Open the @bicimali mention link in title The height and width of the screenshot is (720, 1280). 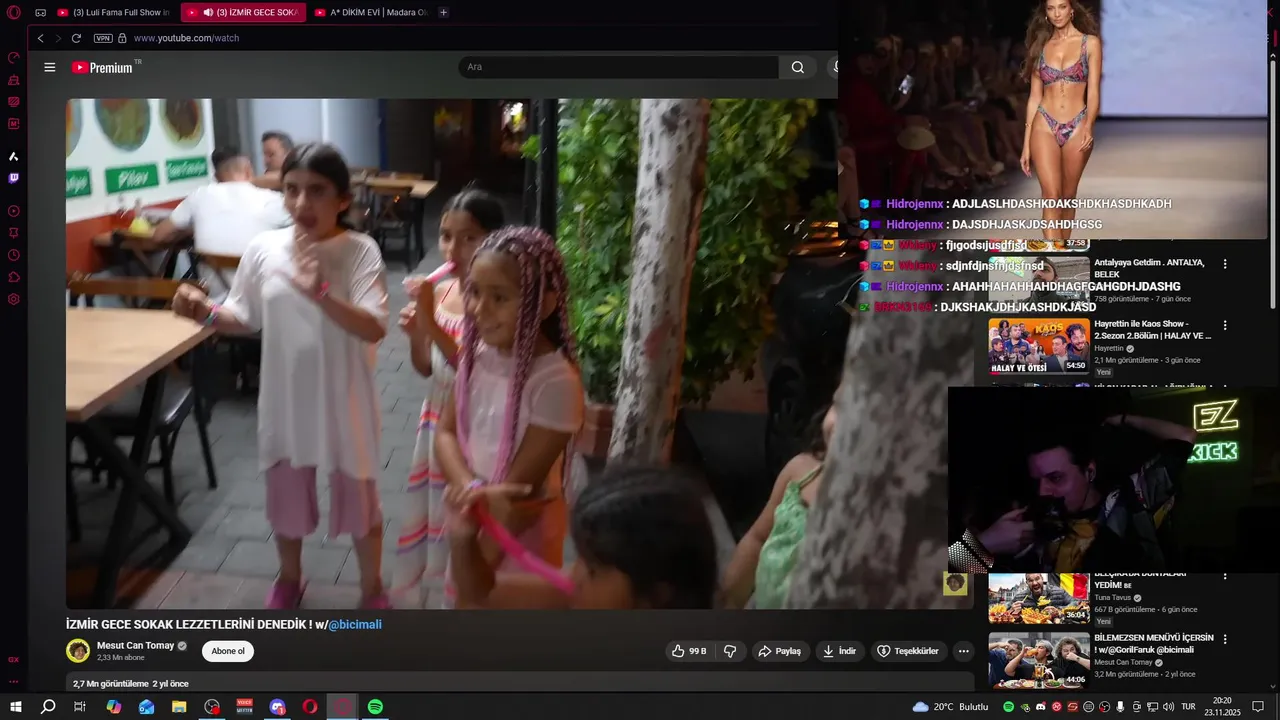point(355,624)
